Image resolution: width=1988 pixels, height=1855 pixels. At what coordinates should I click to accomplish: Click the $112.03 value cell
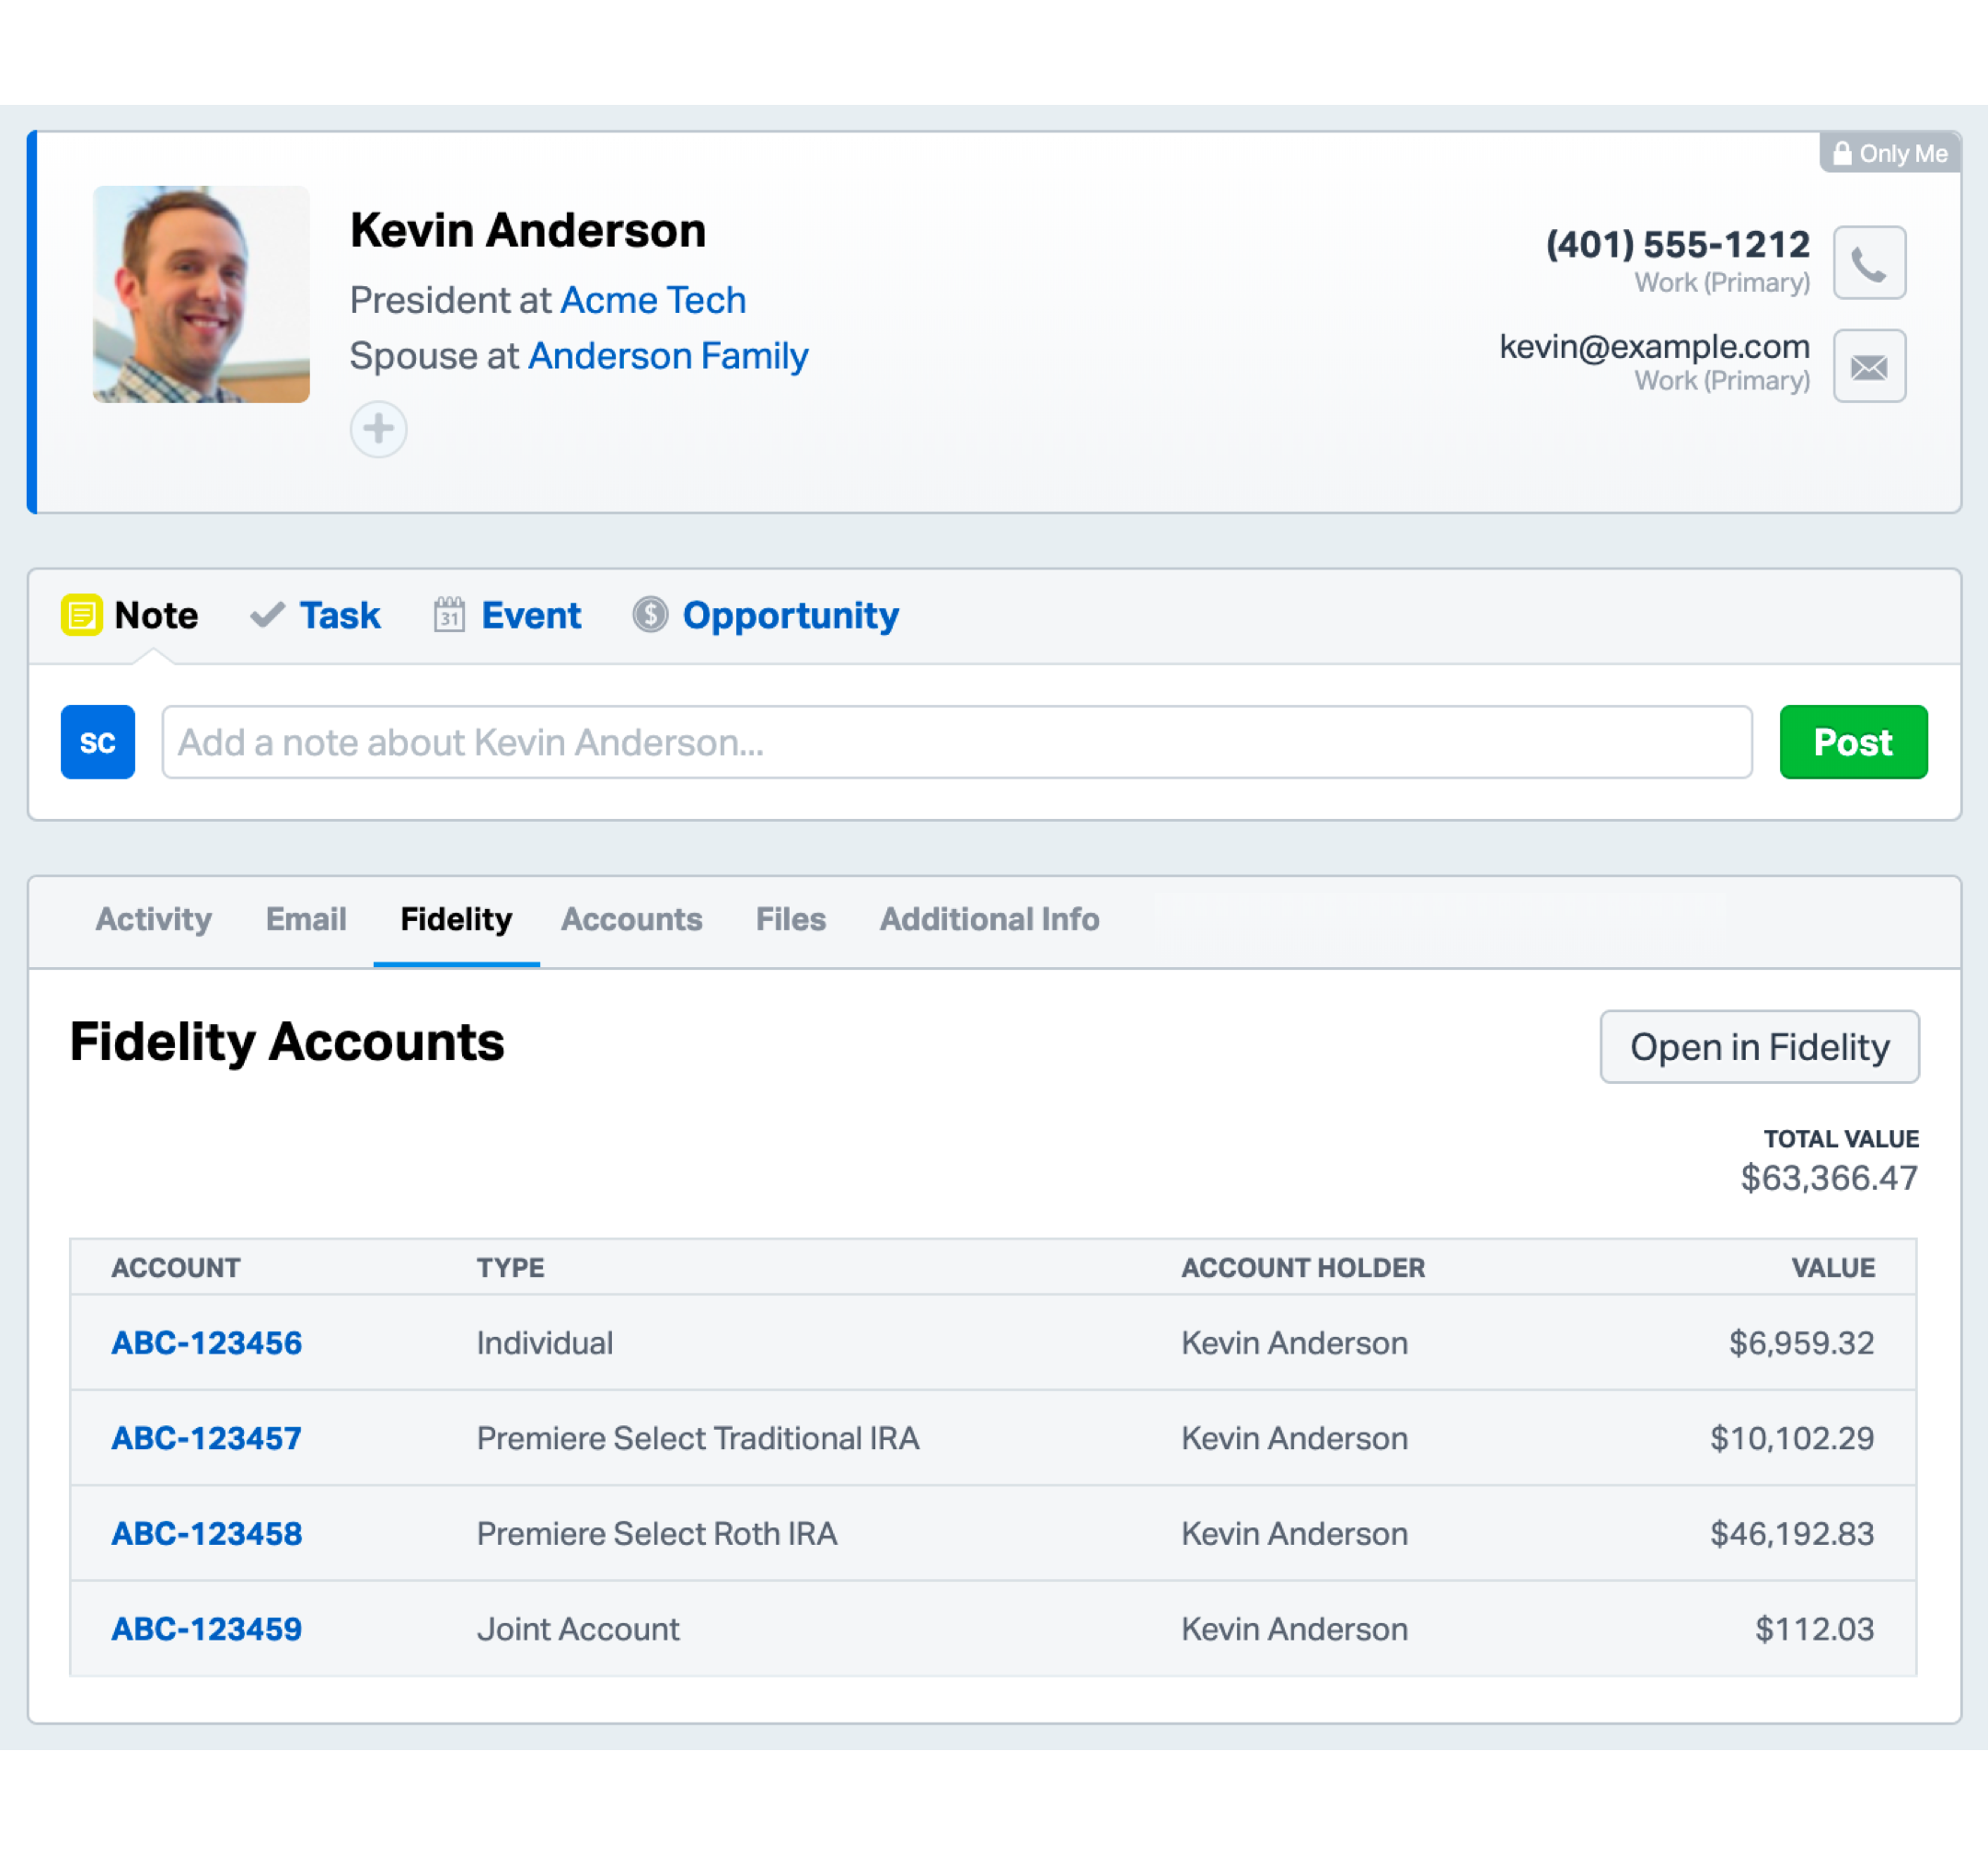(1815, 1629)
